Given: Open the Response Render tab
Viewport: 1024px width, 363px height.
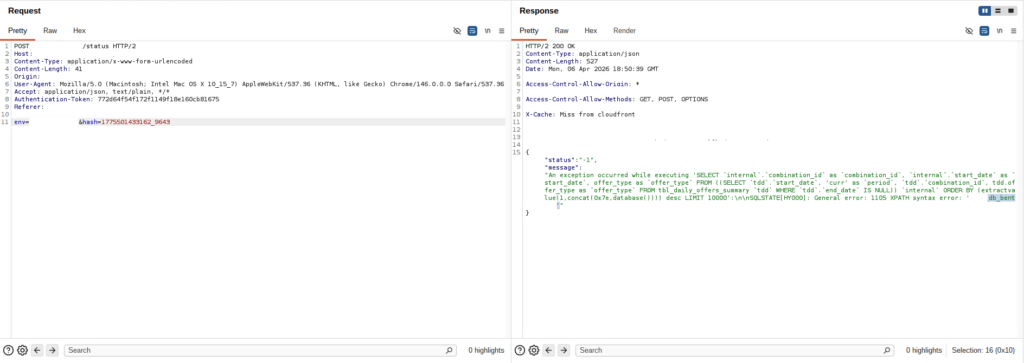Looking at the screenshot, I should (624, 31).
